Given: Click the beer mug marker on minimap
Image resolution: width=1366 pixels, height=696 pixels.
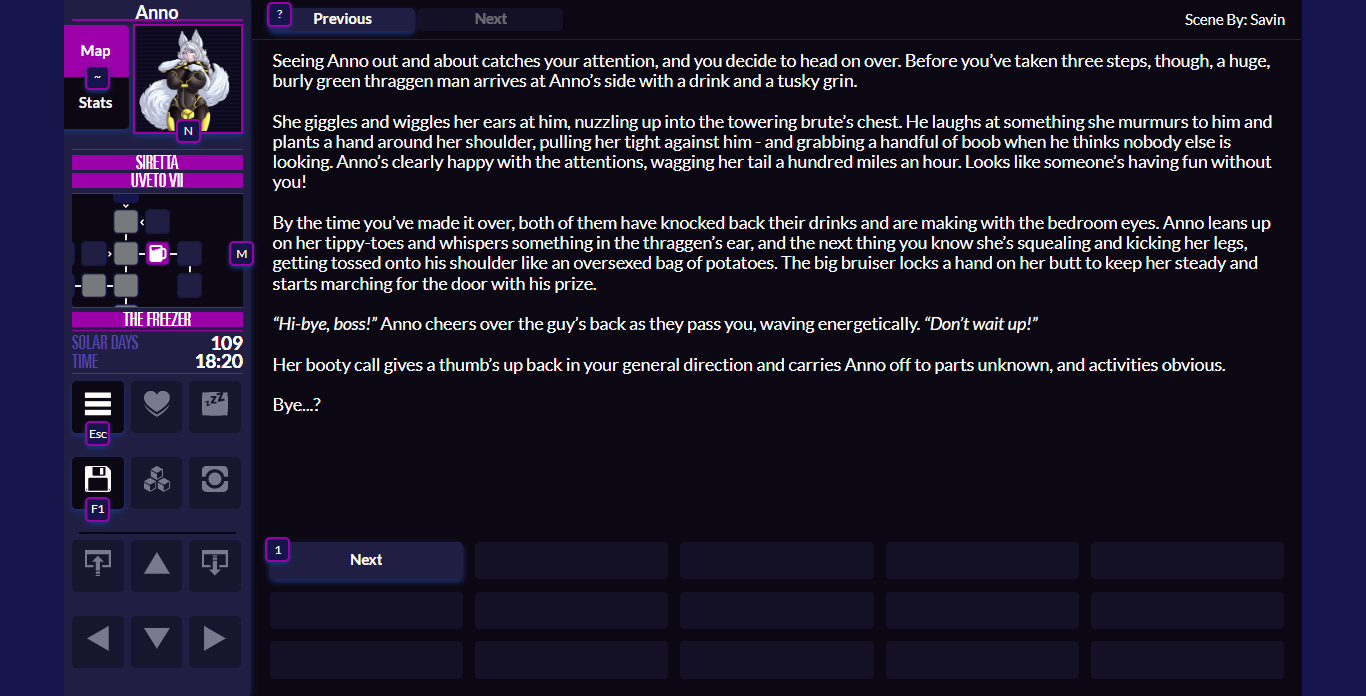Looking at the screenshot, I should click(157, 253).
